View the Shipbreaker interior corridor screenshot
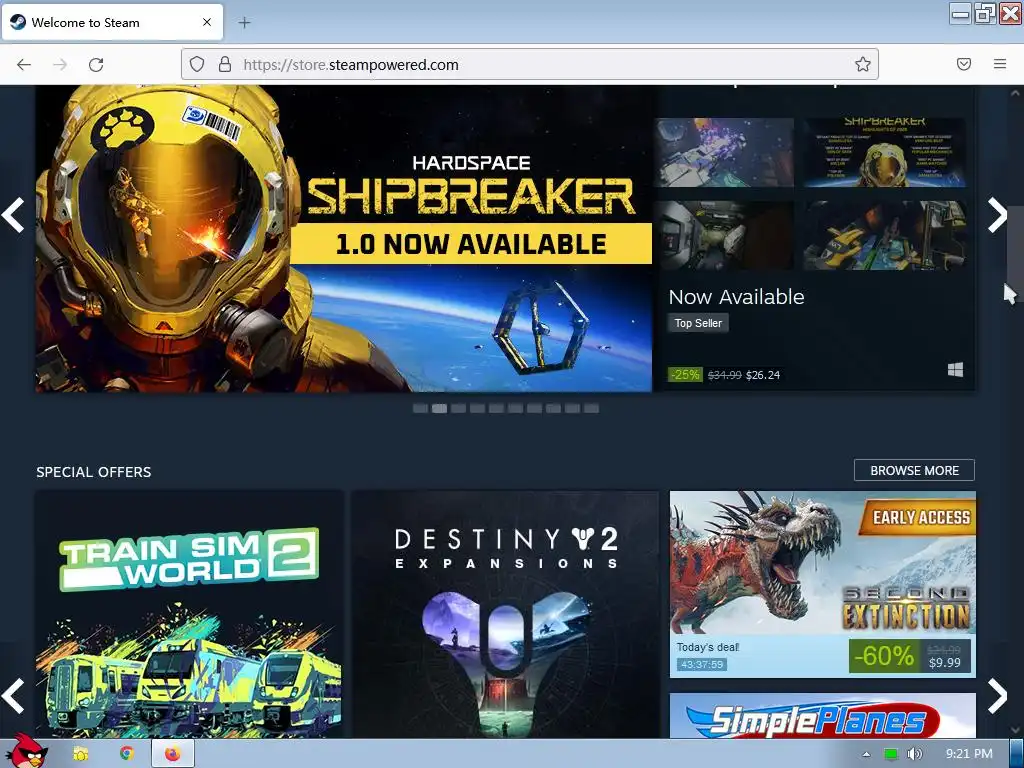This screenshot has height=768, width=1024. 724,235
